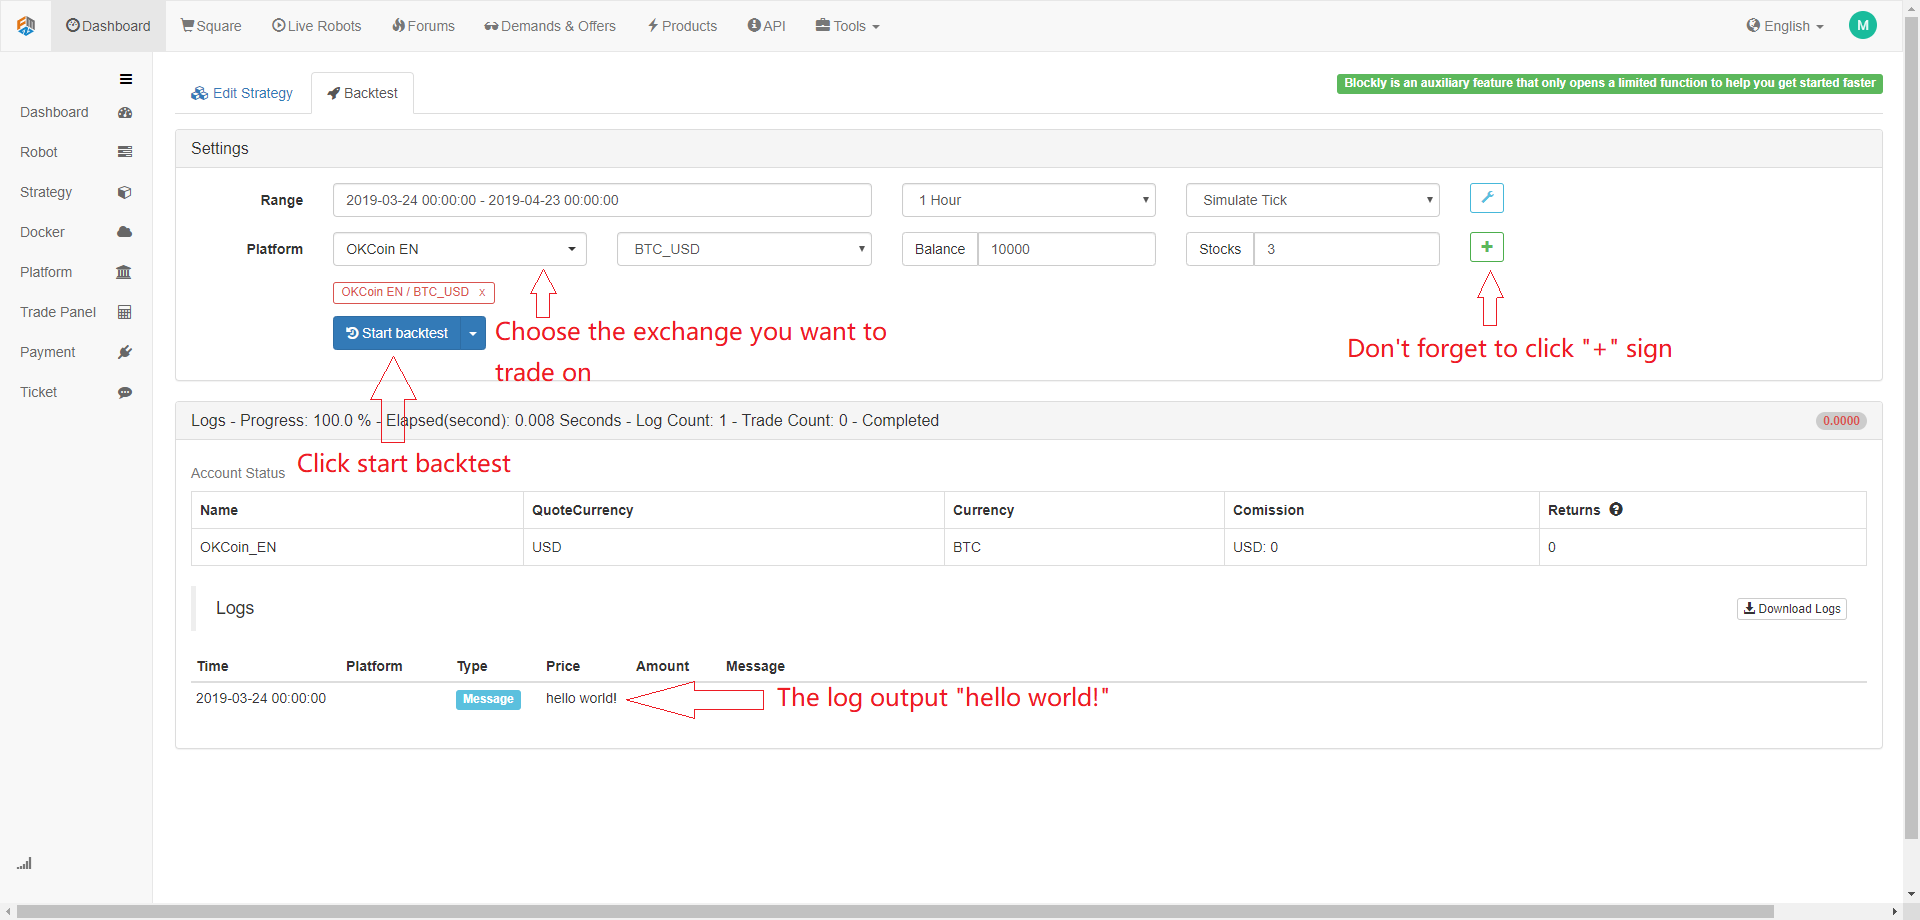Click the Robot list icon in sidebar
Image resolution: width=1920 pixels, height=920 pixels.
pyautogui.click(x=125, y=152)
